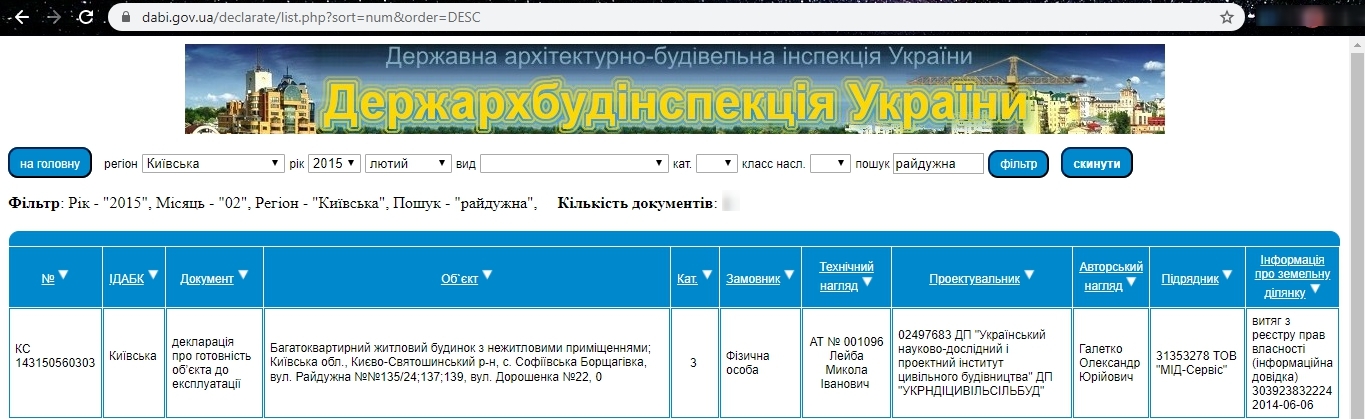This screenshot has width=1365, height=419.
Task: Click sort arrow next to Технічний нагляд
Action: pos(867,282)
